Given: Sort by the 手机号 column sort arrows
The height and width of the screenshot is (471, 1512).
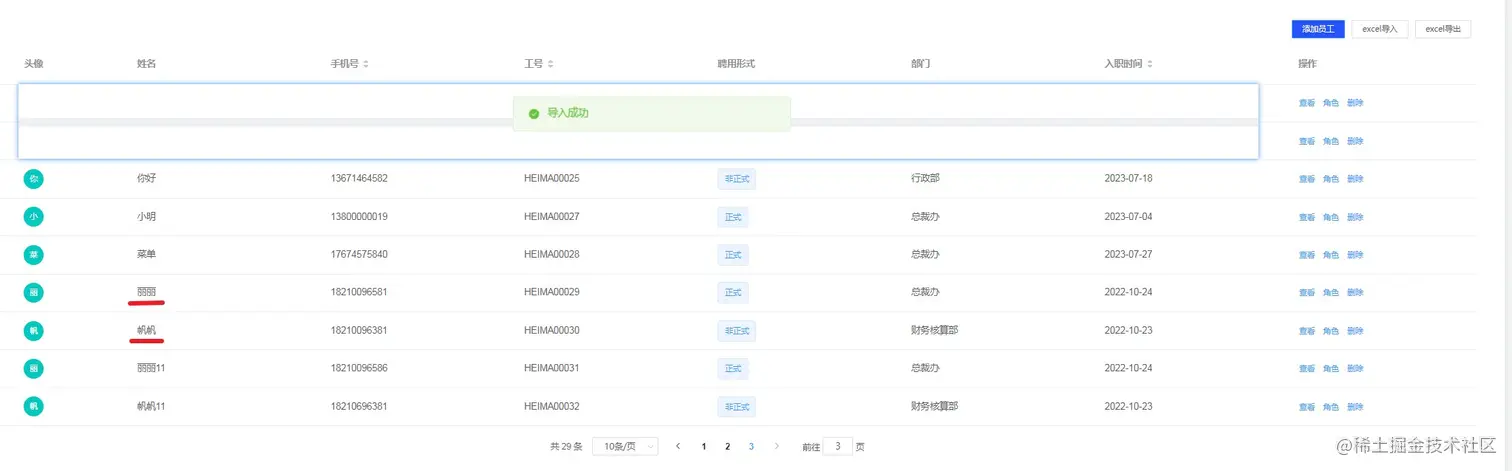Looking at the screenshot, I should (366, 64).
